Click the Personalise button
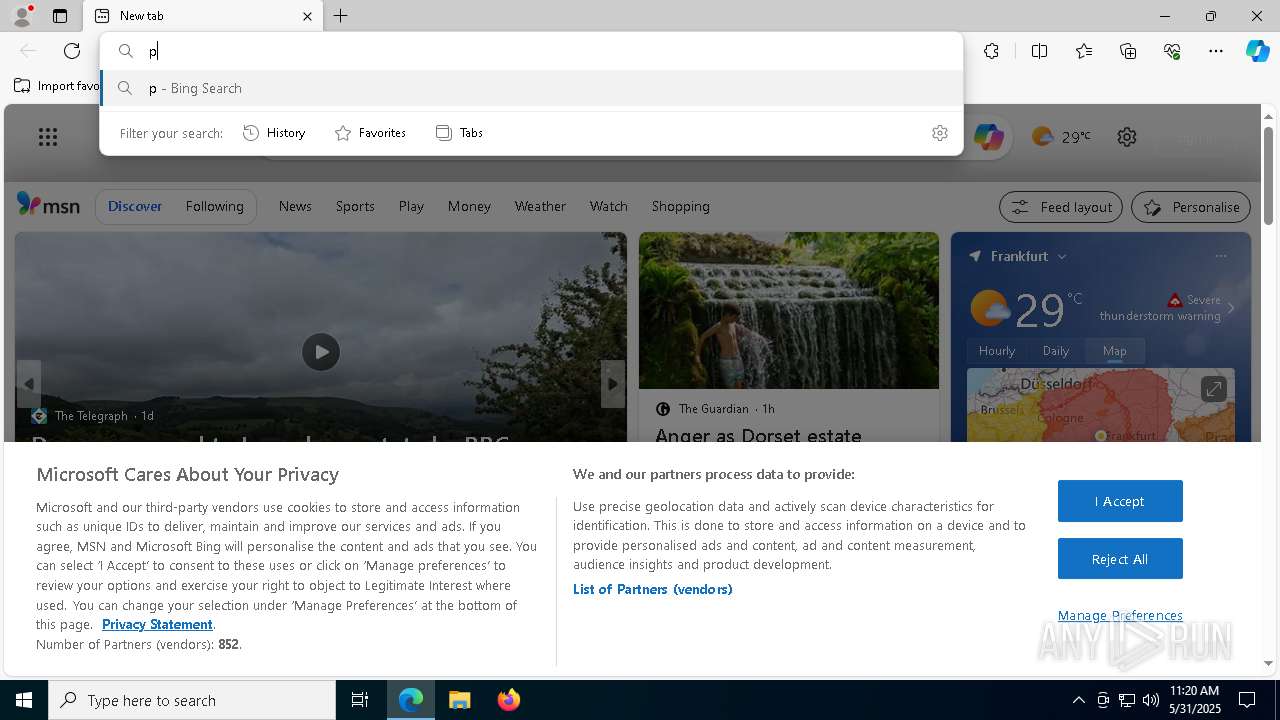1280x720 pixels. click(x=1191, y=207)
